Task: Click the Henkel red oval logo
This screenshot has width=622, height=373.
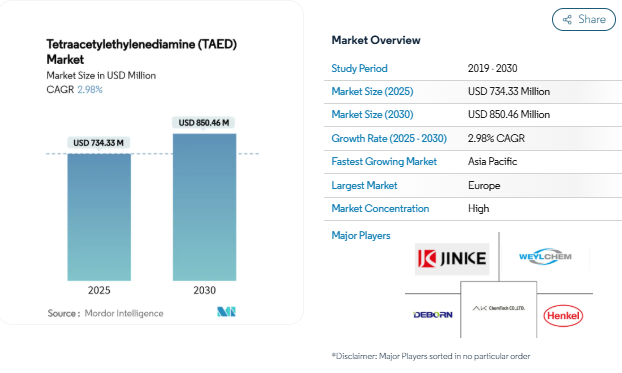Action: coord(563,315)
